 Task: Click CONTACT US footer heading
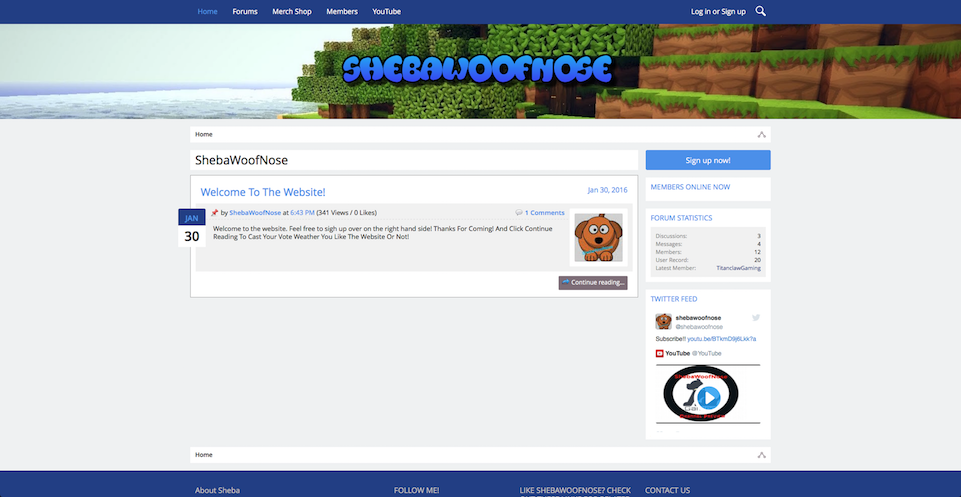(x=667, y=490)
